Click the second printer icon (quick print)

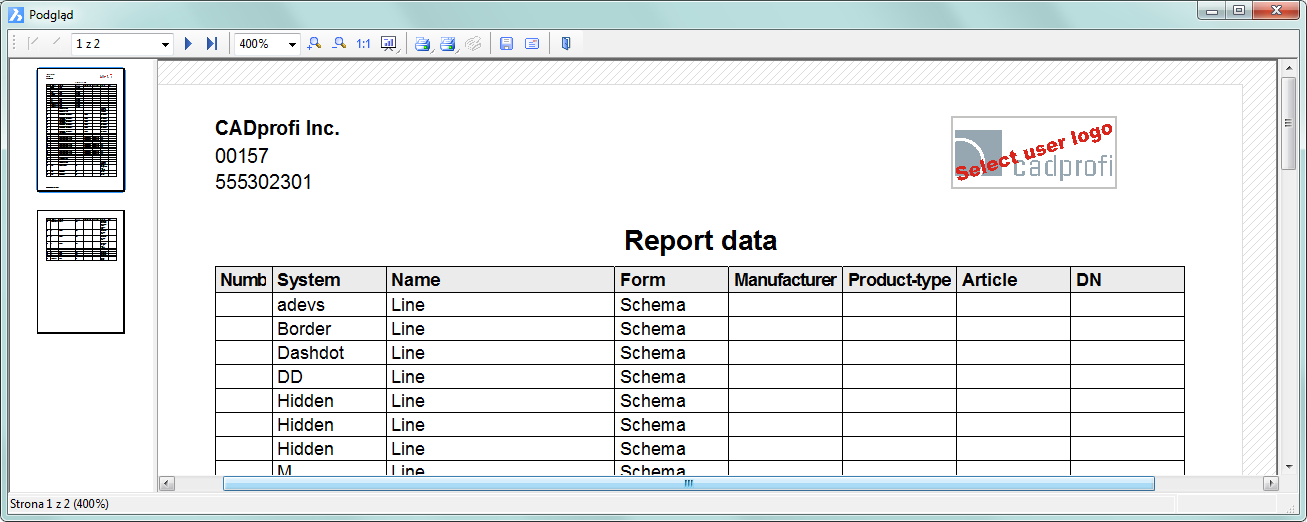[x=447, y=44]
